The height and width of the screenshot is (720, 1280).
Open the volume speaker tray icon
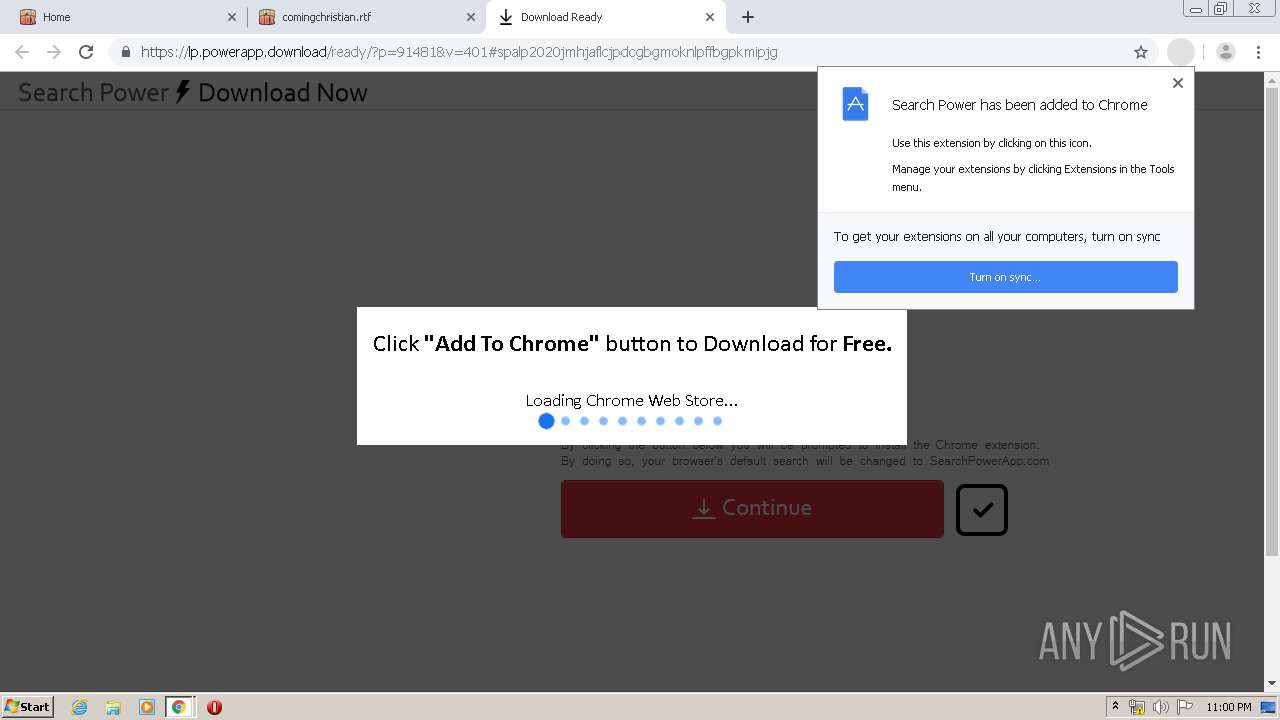(x=1160, y=707)
